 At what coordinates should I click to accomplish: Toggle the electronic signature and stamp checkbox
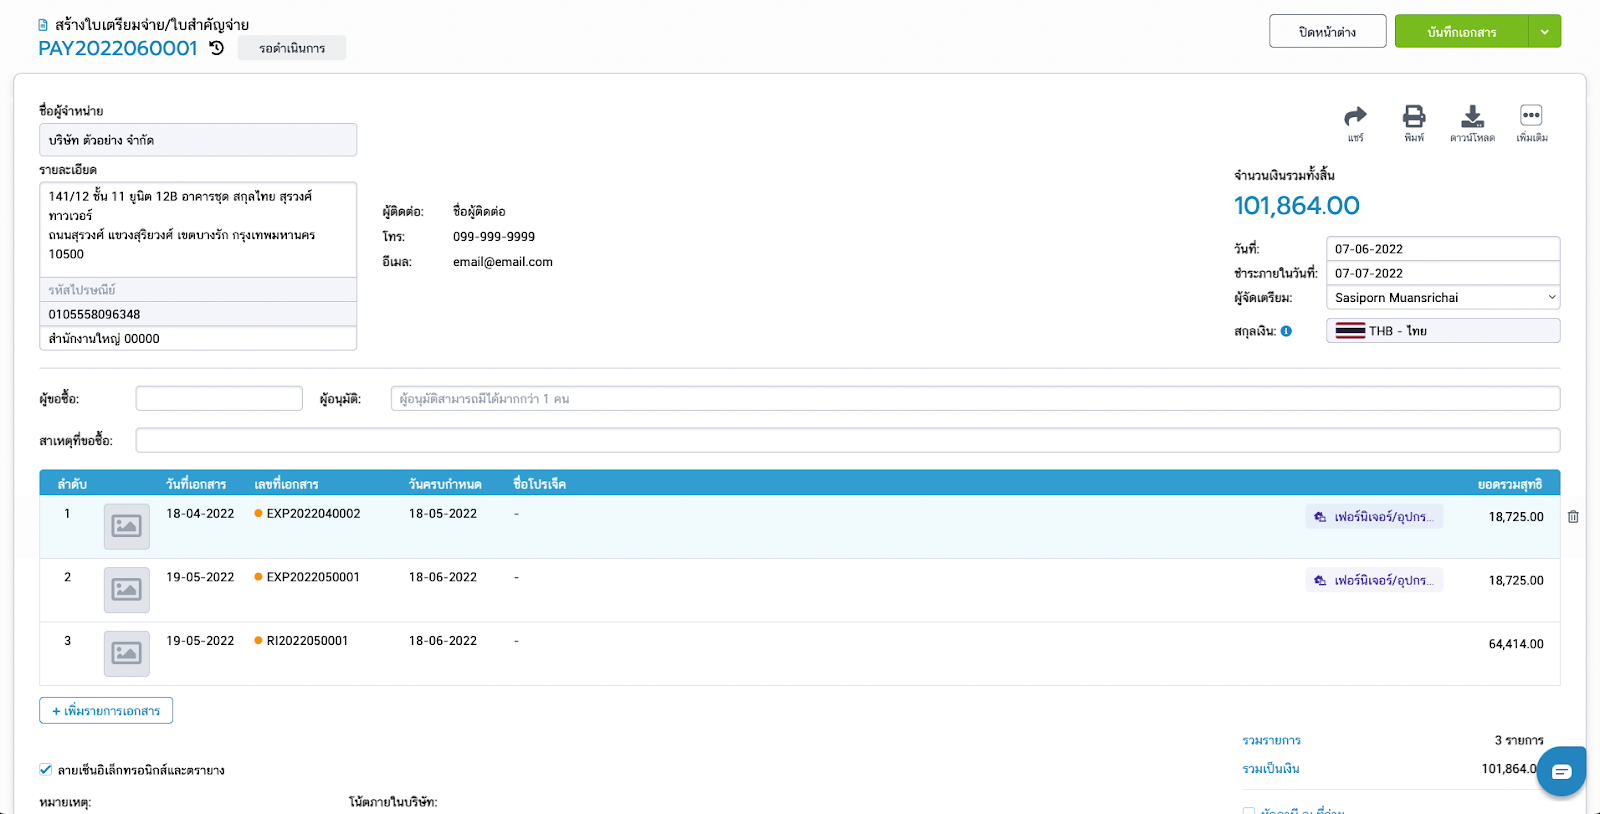tap(46, 769)
